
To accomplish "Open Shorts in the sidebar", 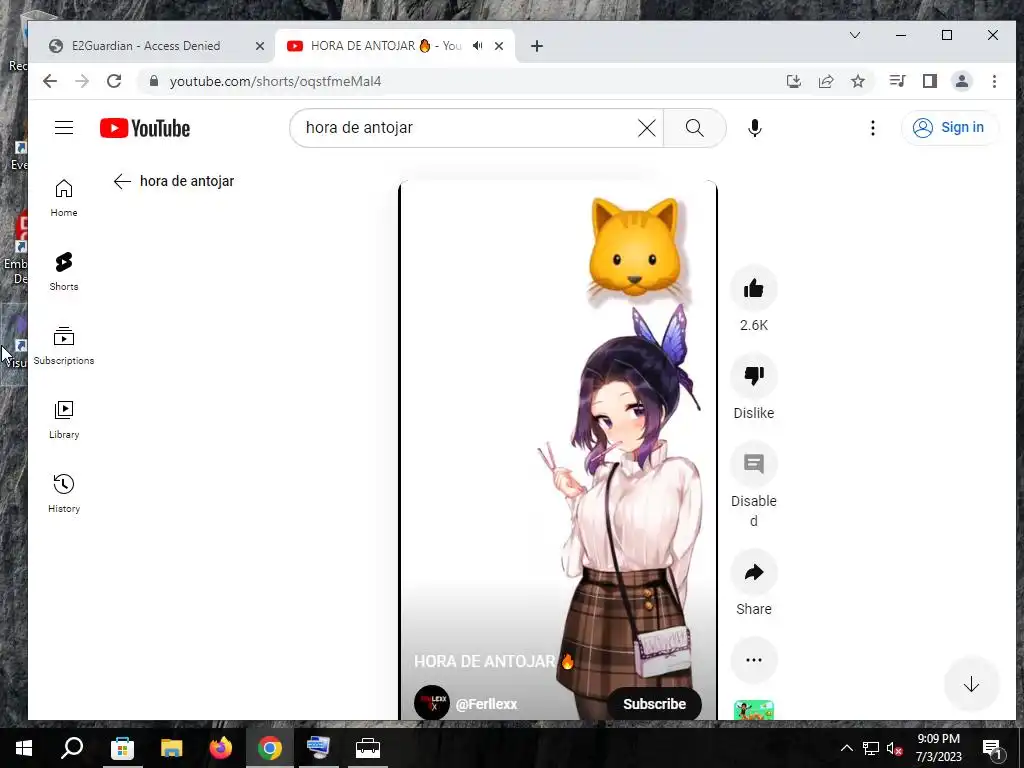I will (64, 272).
